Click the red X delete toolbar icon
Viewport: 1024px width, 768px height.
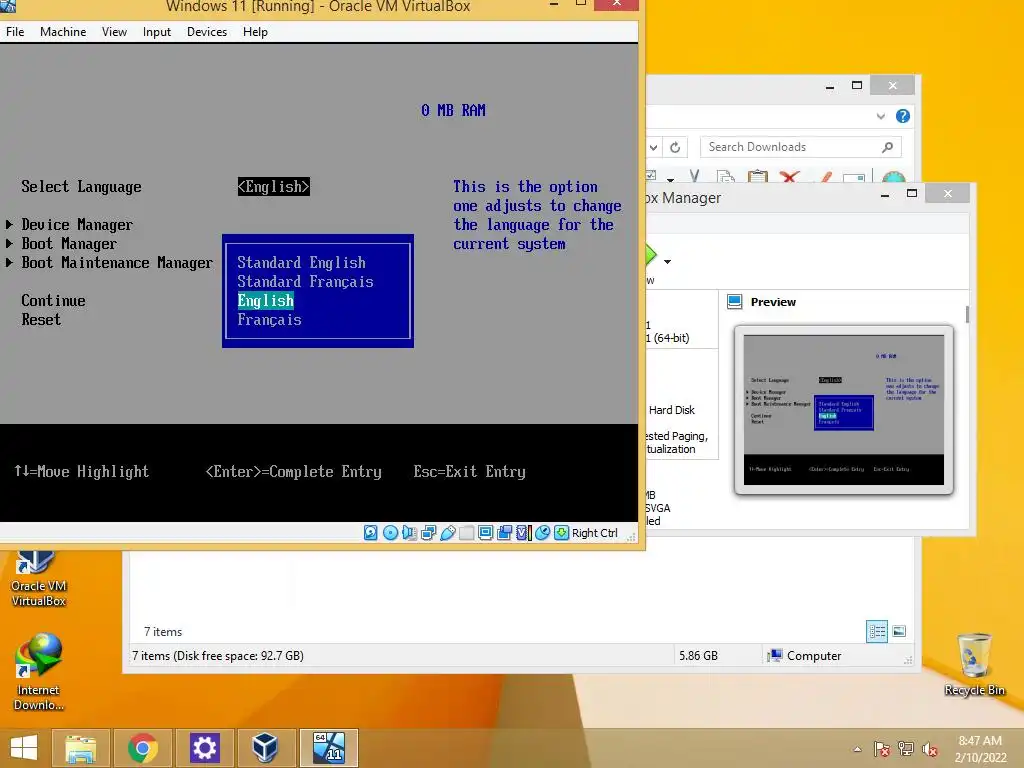[790, 176]
